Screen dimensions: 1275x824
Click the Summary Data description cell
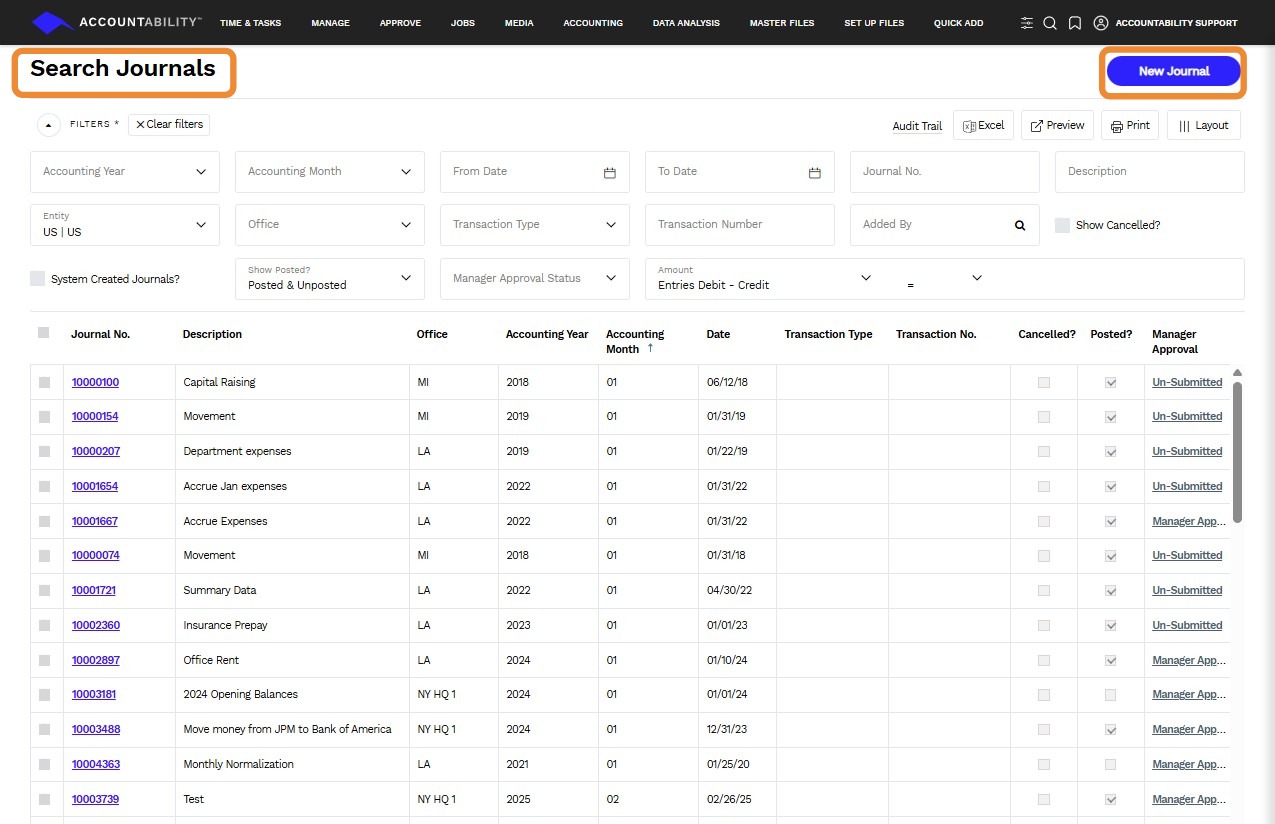pyautogui.click(x=292, y=590)
